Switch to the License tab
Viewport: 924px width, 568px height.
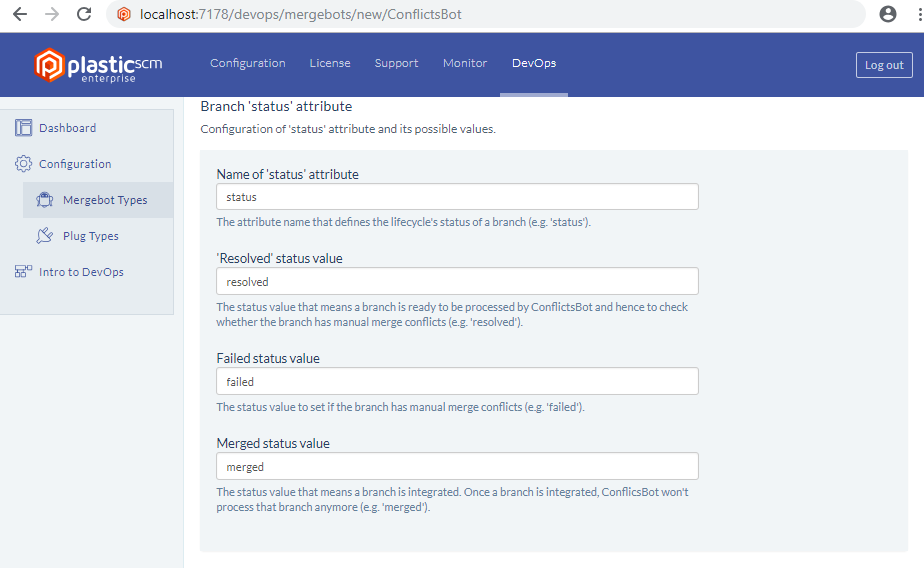[330, 63]
